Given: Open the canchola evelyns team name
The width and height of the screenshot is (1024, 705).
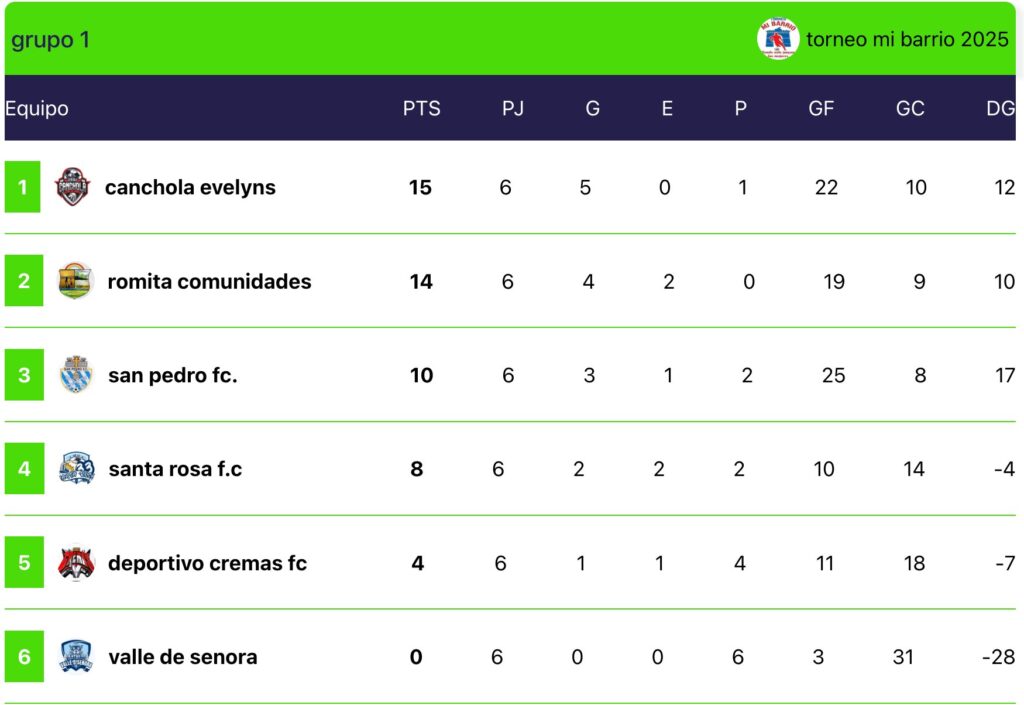Looking at the screenshot, I should (190, 187).
